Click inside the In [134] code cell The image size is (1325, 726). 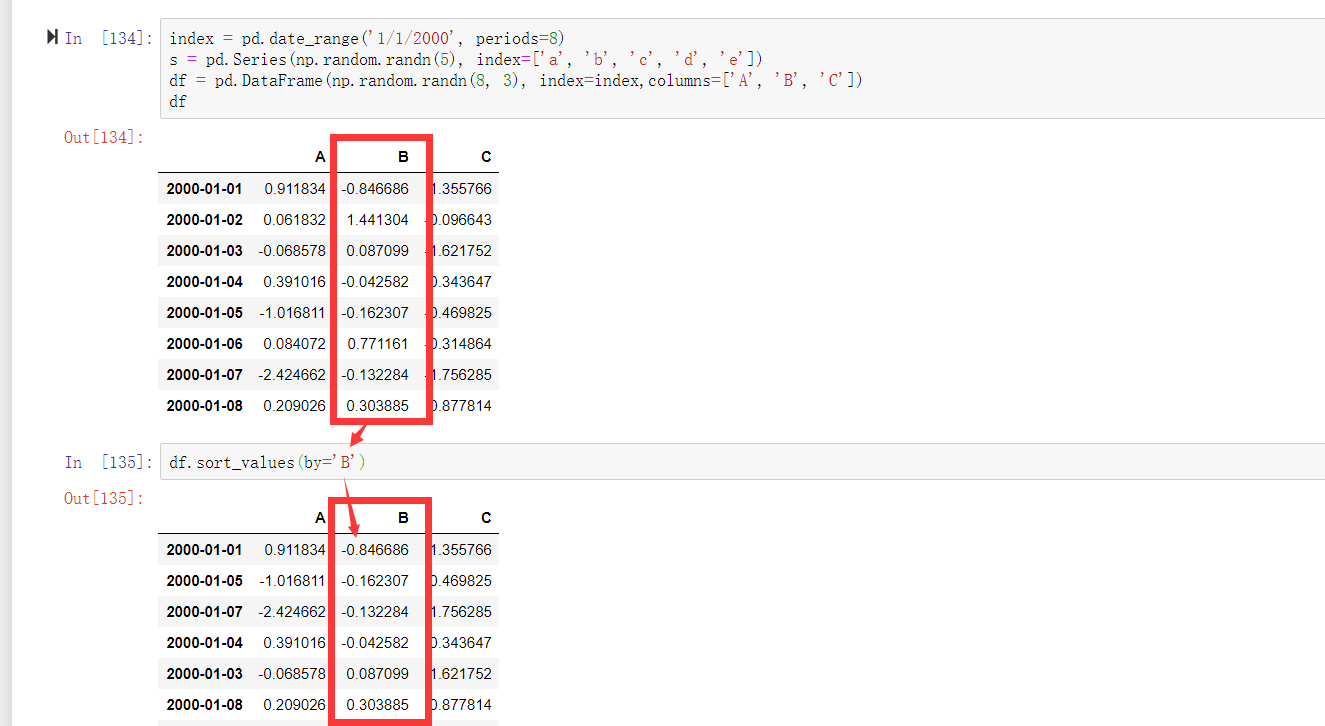coord(742,70)
